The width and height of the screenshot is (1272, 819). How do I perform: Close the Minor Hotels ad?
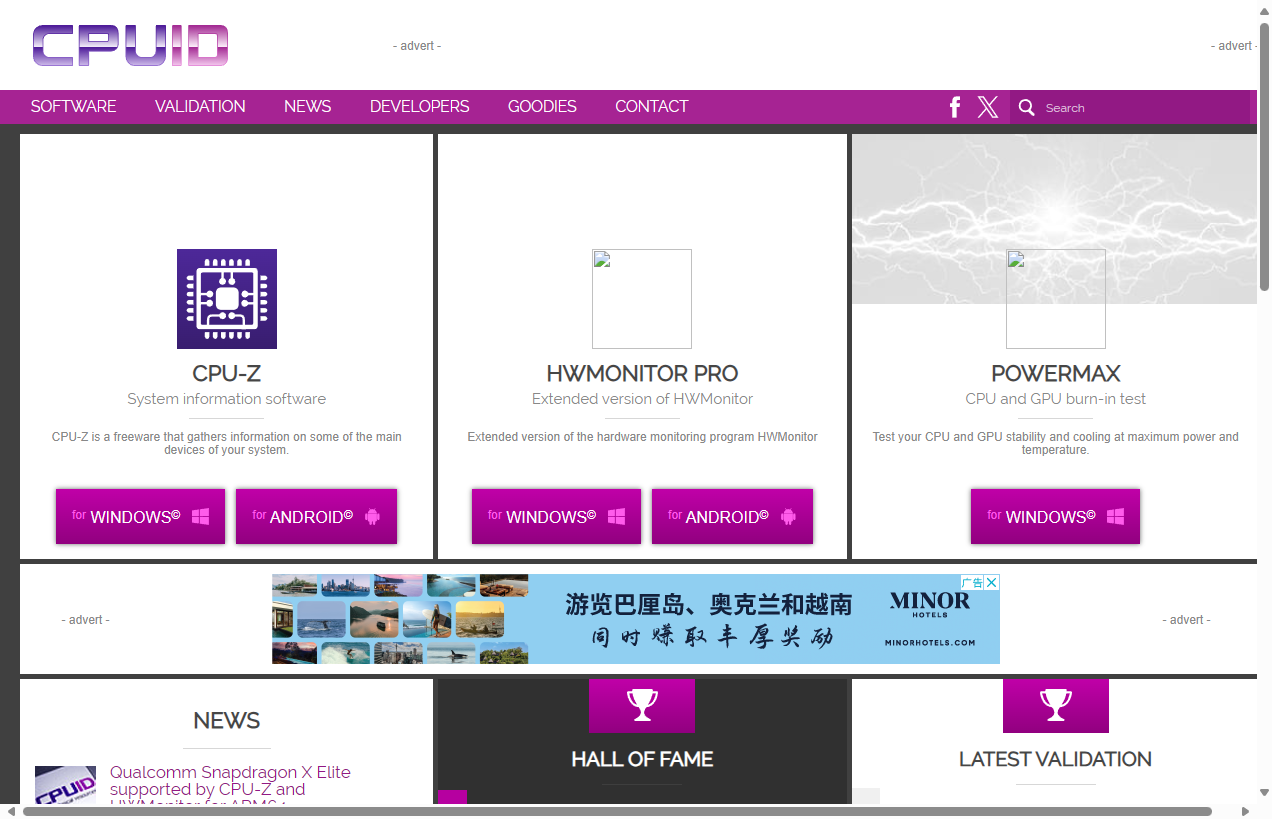(x=991, y=582)
